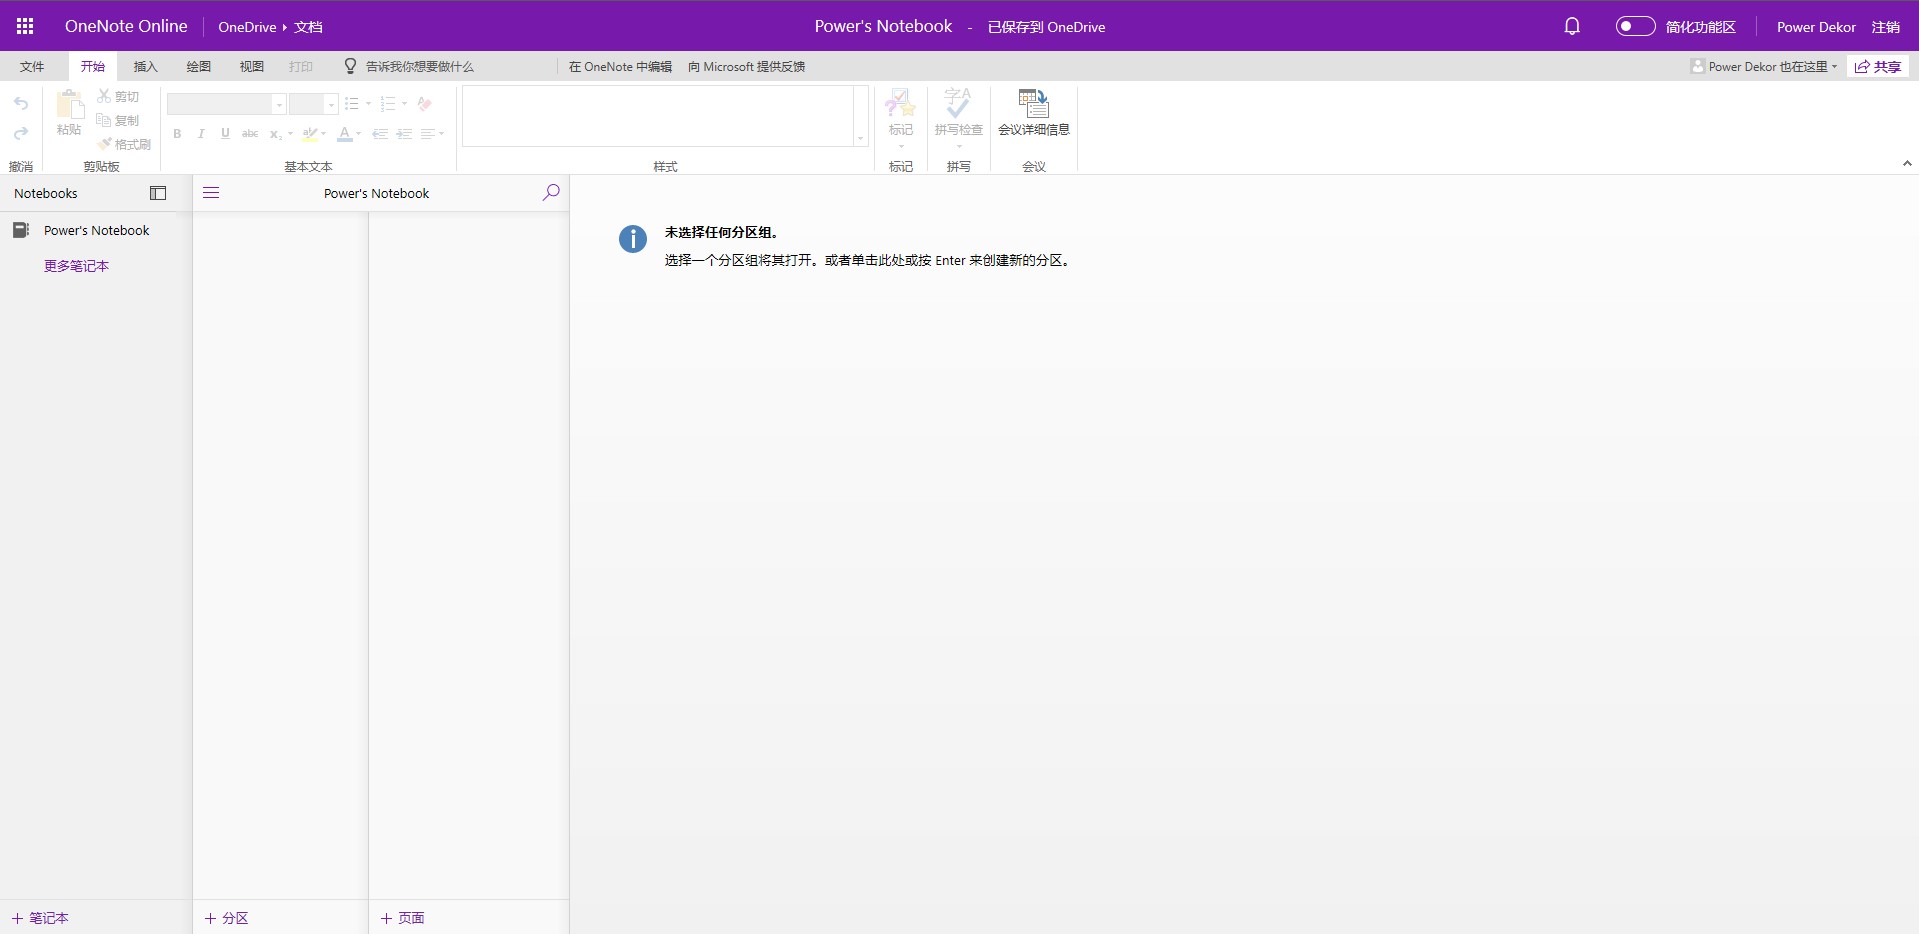
Task: Click inside the styles gallery box
Action: tap(658, 116)
